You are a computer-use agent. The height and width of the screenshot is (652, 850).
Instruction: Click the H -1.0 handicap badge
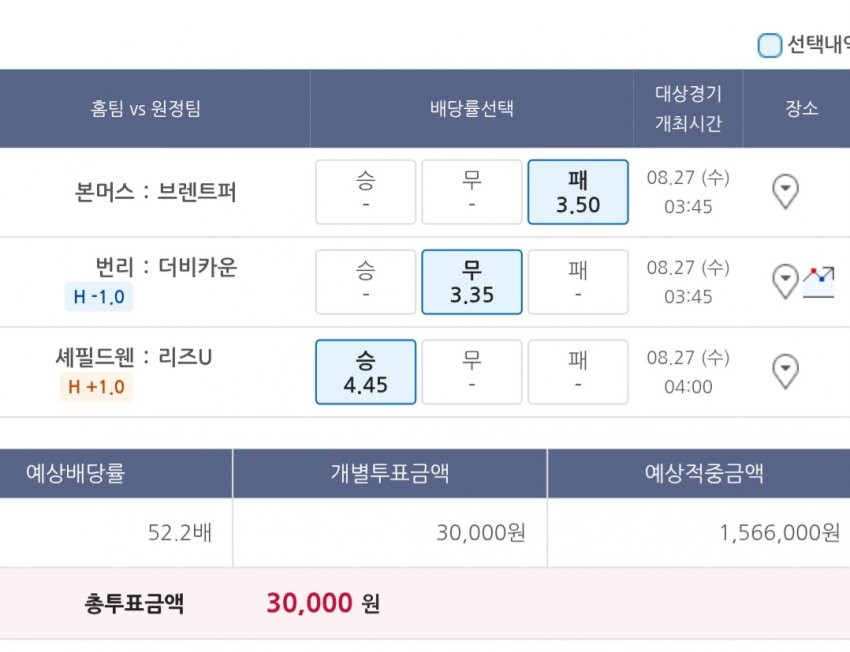(98, 297)
